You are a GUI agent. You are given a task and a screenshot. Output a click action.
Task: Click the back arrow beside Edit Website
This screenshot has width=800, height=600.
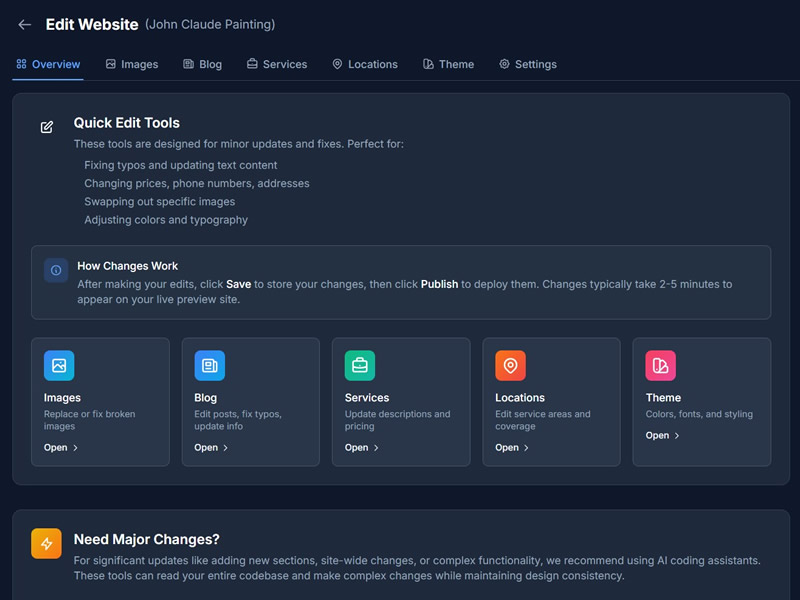point(25,25)
